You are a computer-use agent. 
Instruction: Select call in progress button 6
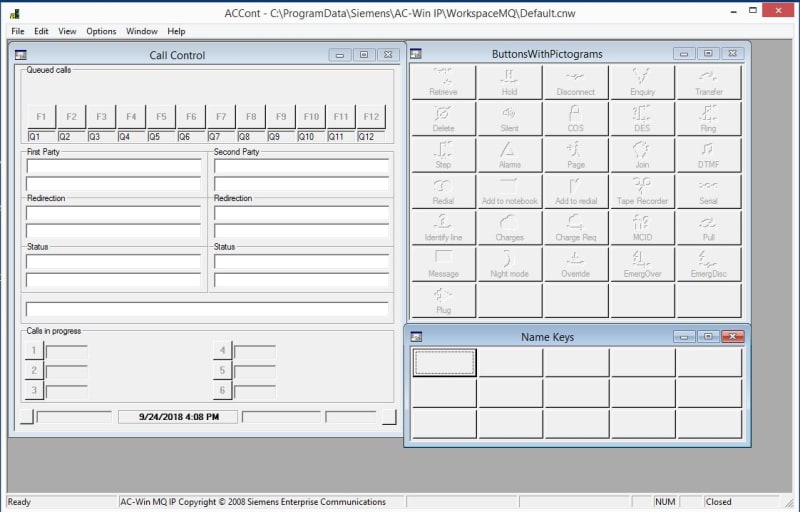(222, 390)
